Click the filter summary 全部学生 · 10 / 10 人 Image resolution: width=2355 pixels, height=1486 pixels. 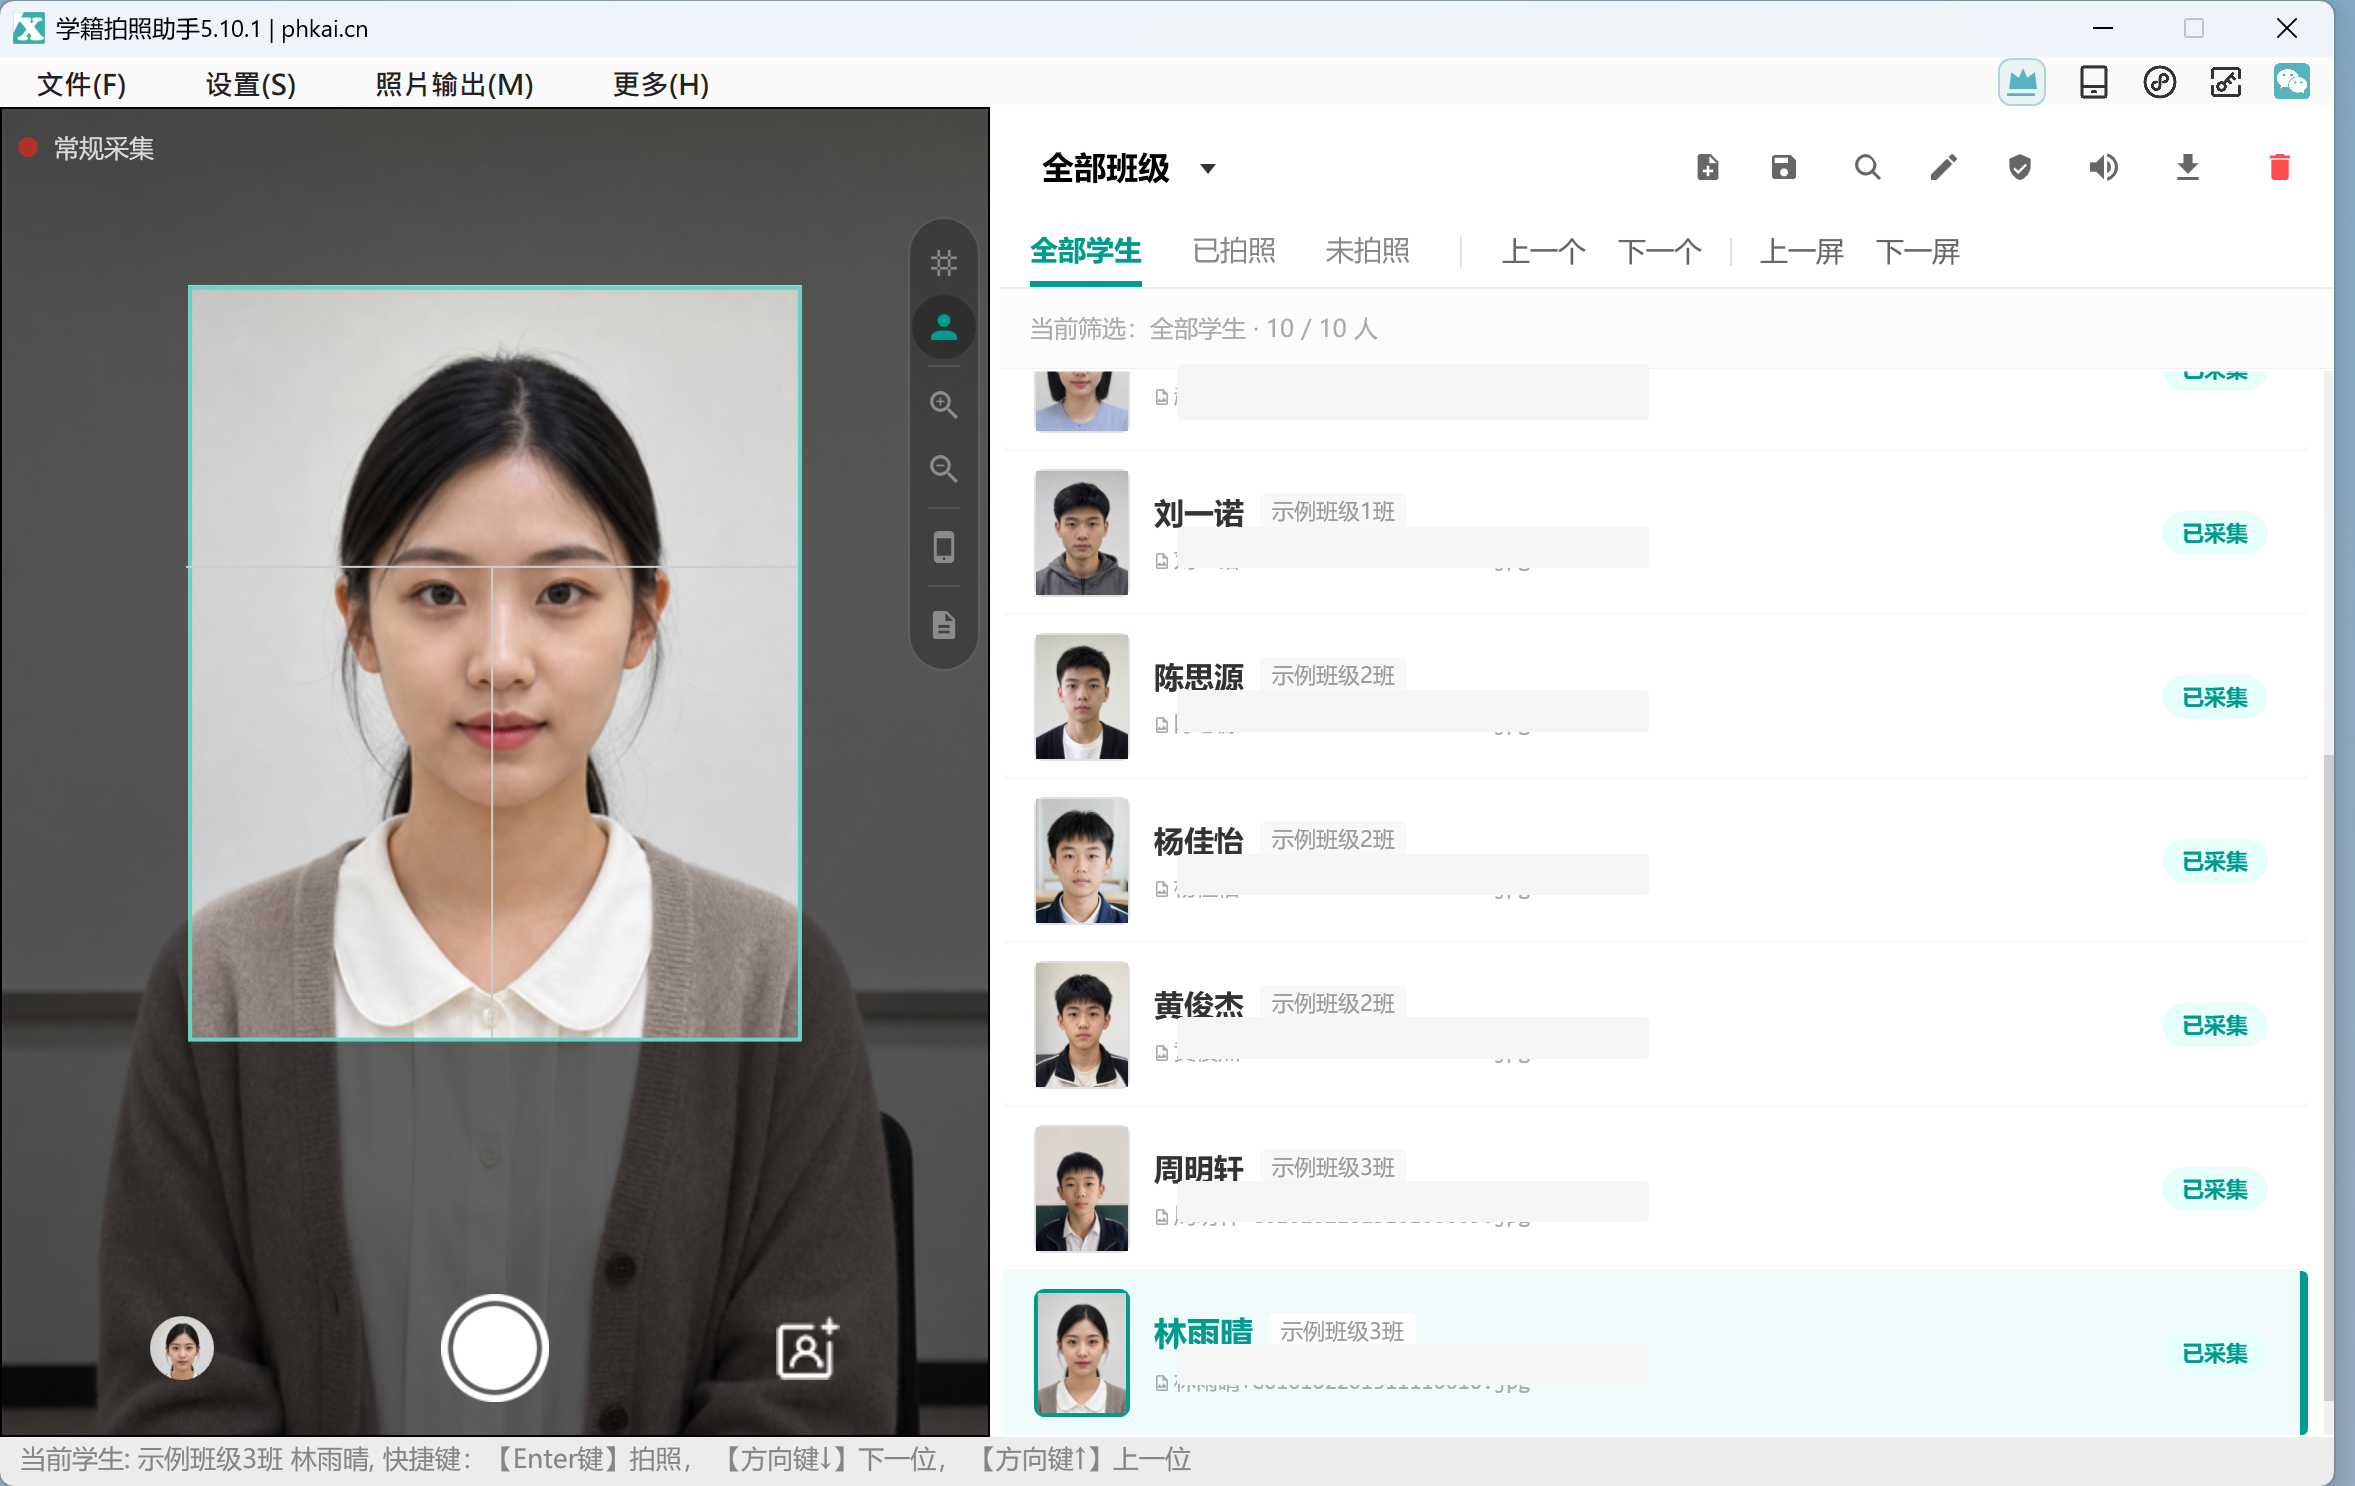[1263, 328]
